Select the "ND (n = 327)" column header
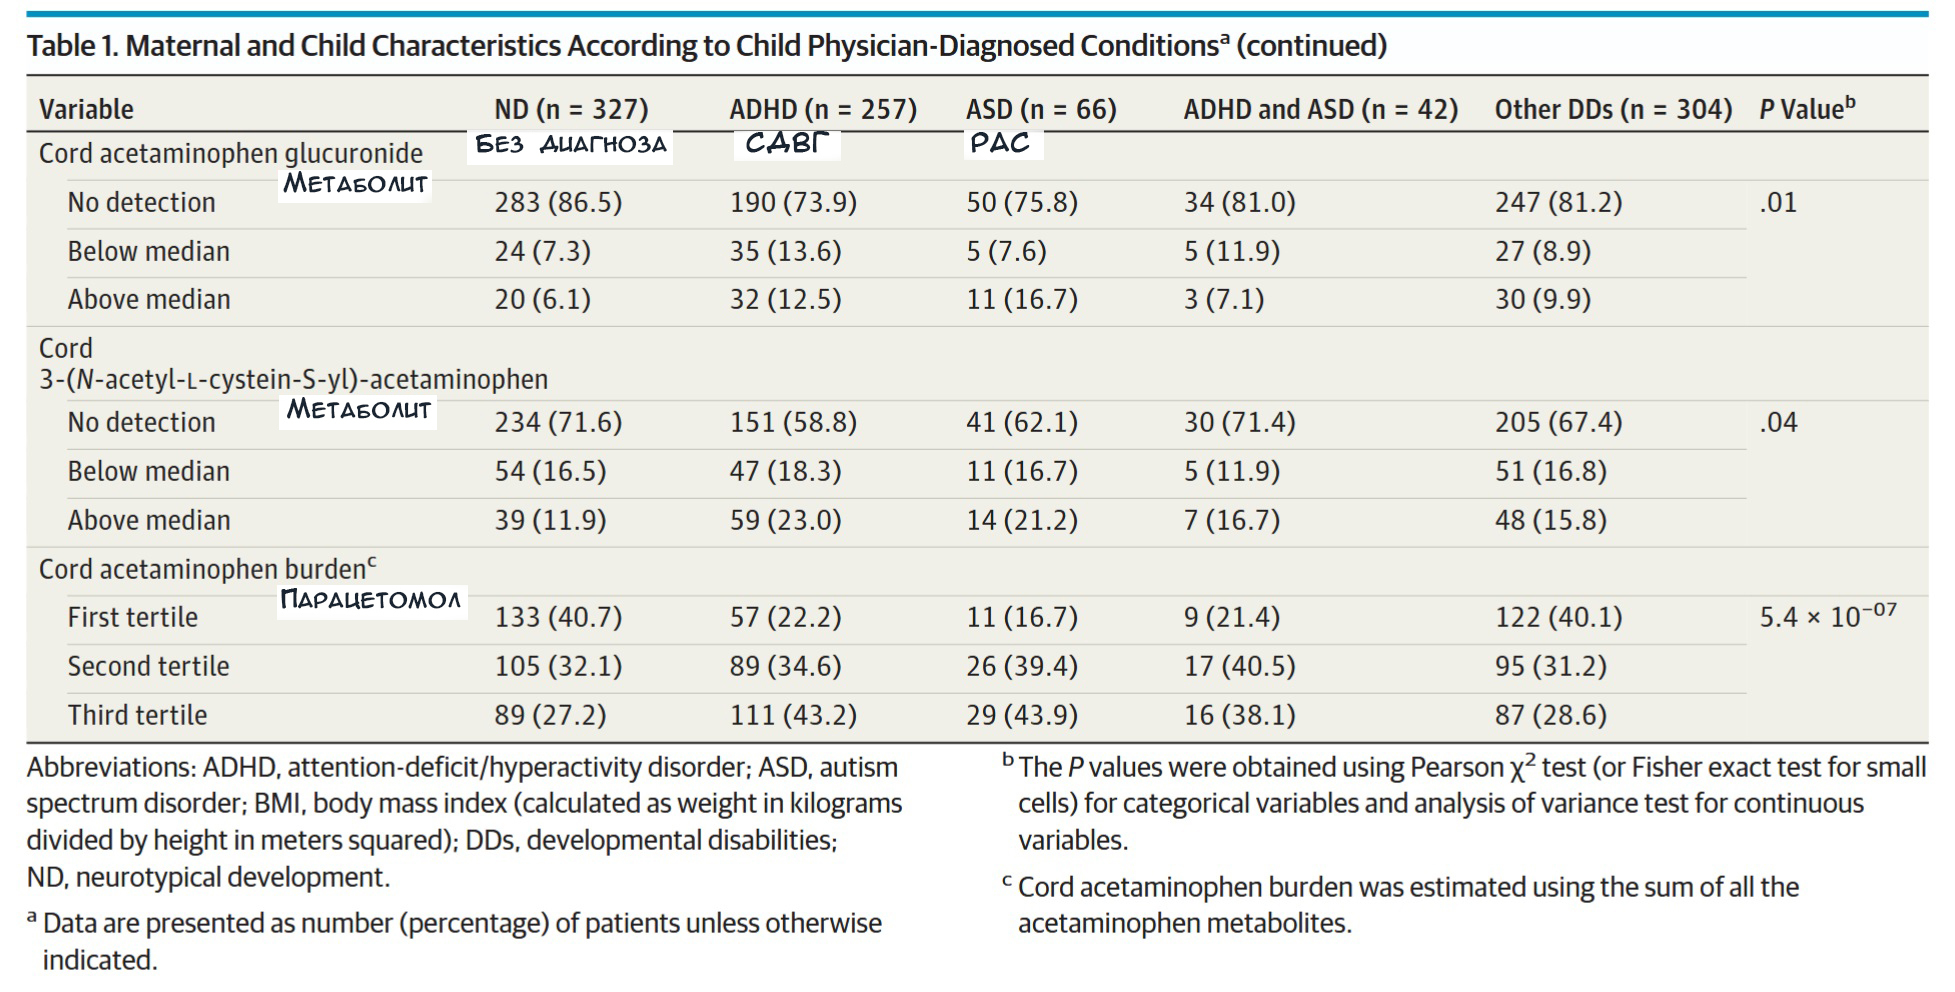This screenshot has height=992, width=1955. pos(571,109)
